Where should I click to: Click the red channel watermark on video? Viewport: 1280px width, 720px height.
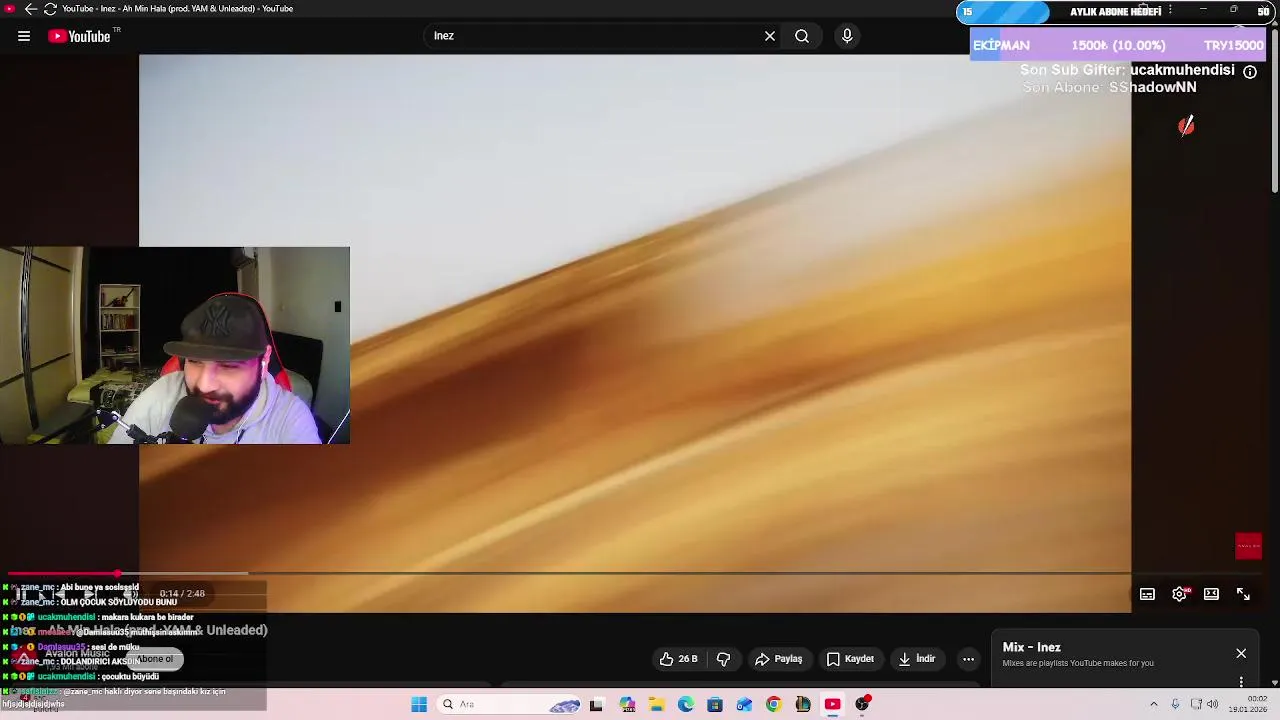pos(1248,546)
